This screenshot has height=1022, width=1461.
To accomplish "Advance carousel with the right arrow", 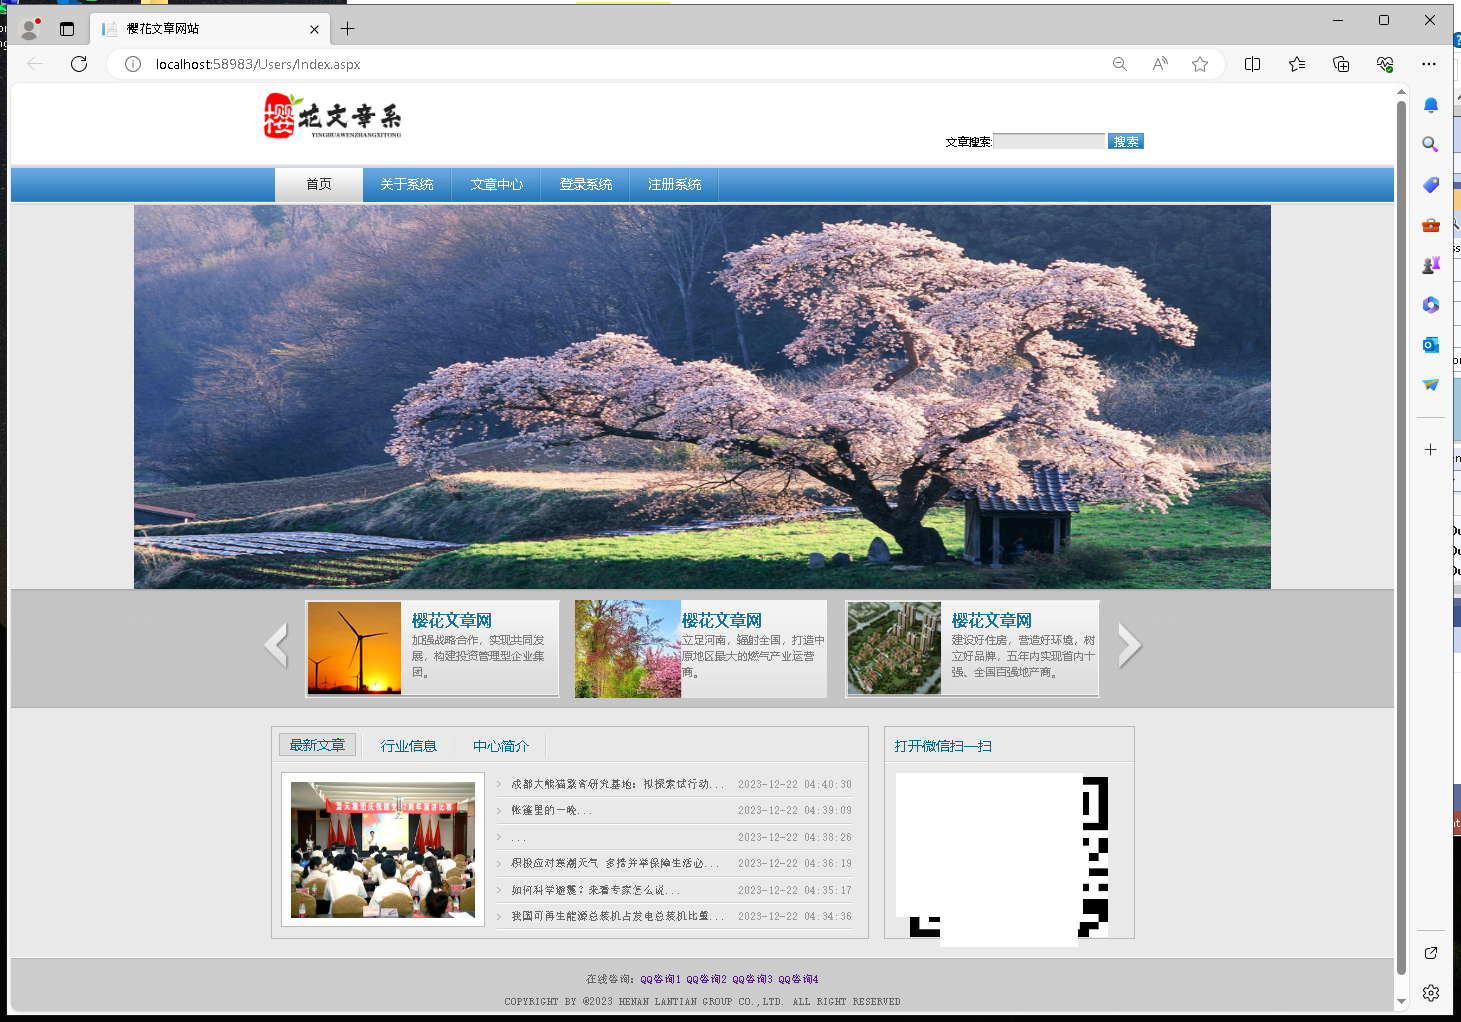I will (x=1128, y=645).
